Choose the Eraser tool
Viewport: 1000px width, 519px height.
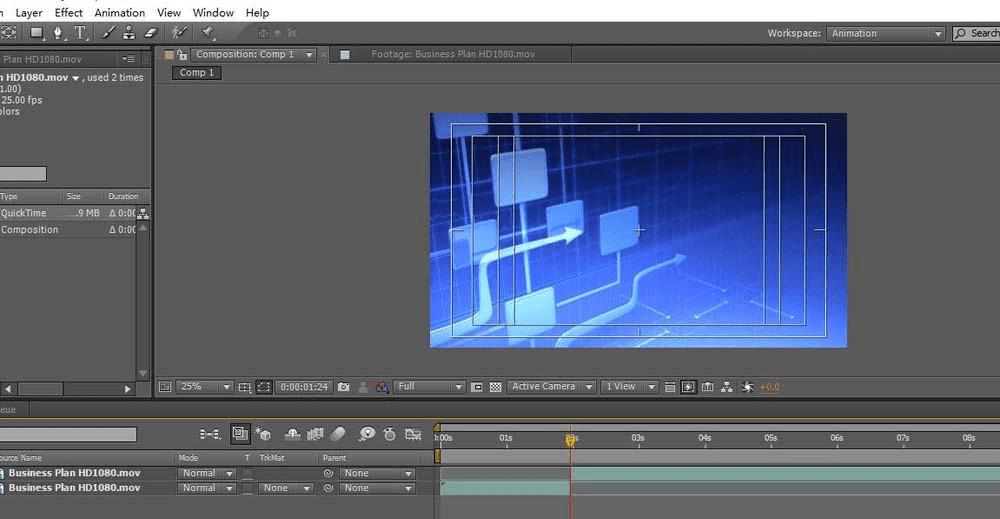pos(151,33)
